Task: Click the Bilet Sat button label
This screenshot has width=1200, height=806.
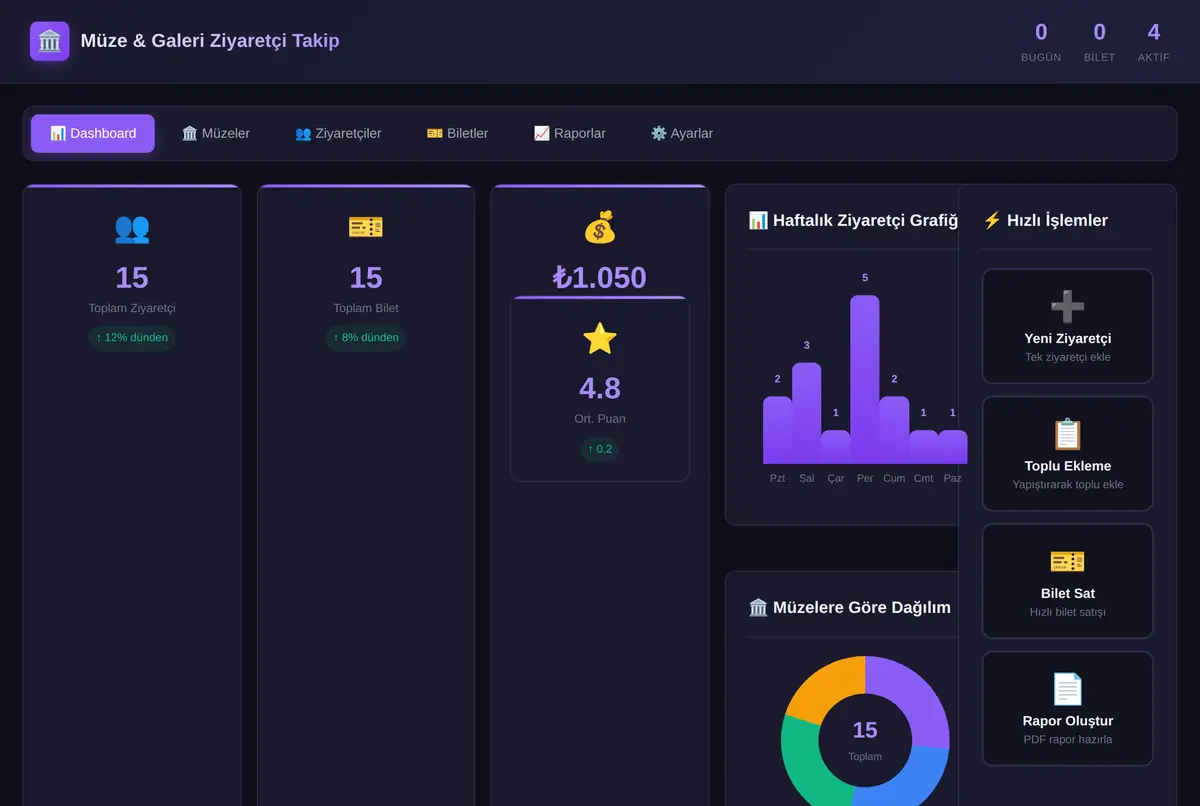Action: tap(1068, 594)
